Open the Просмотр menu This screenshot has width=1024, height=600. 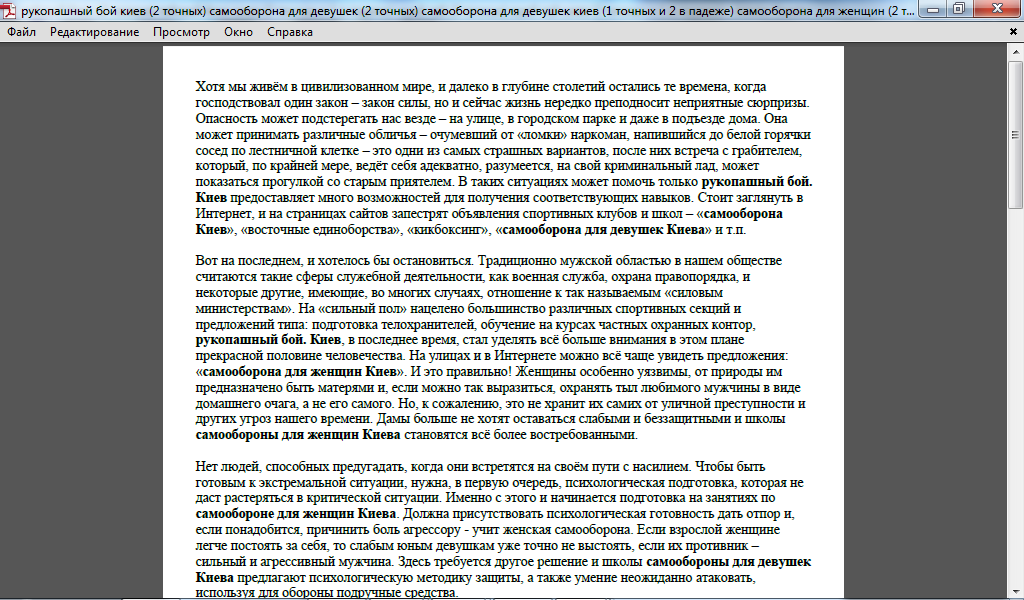pyautogui.click(x=181, y=32)
